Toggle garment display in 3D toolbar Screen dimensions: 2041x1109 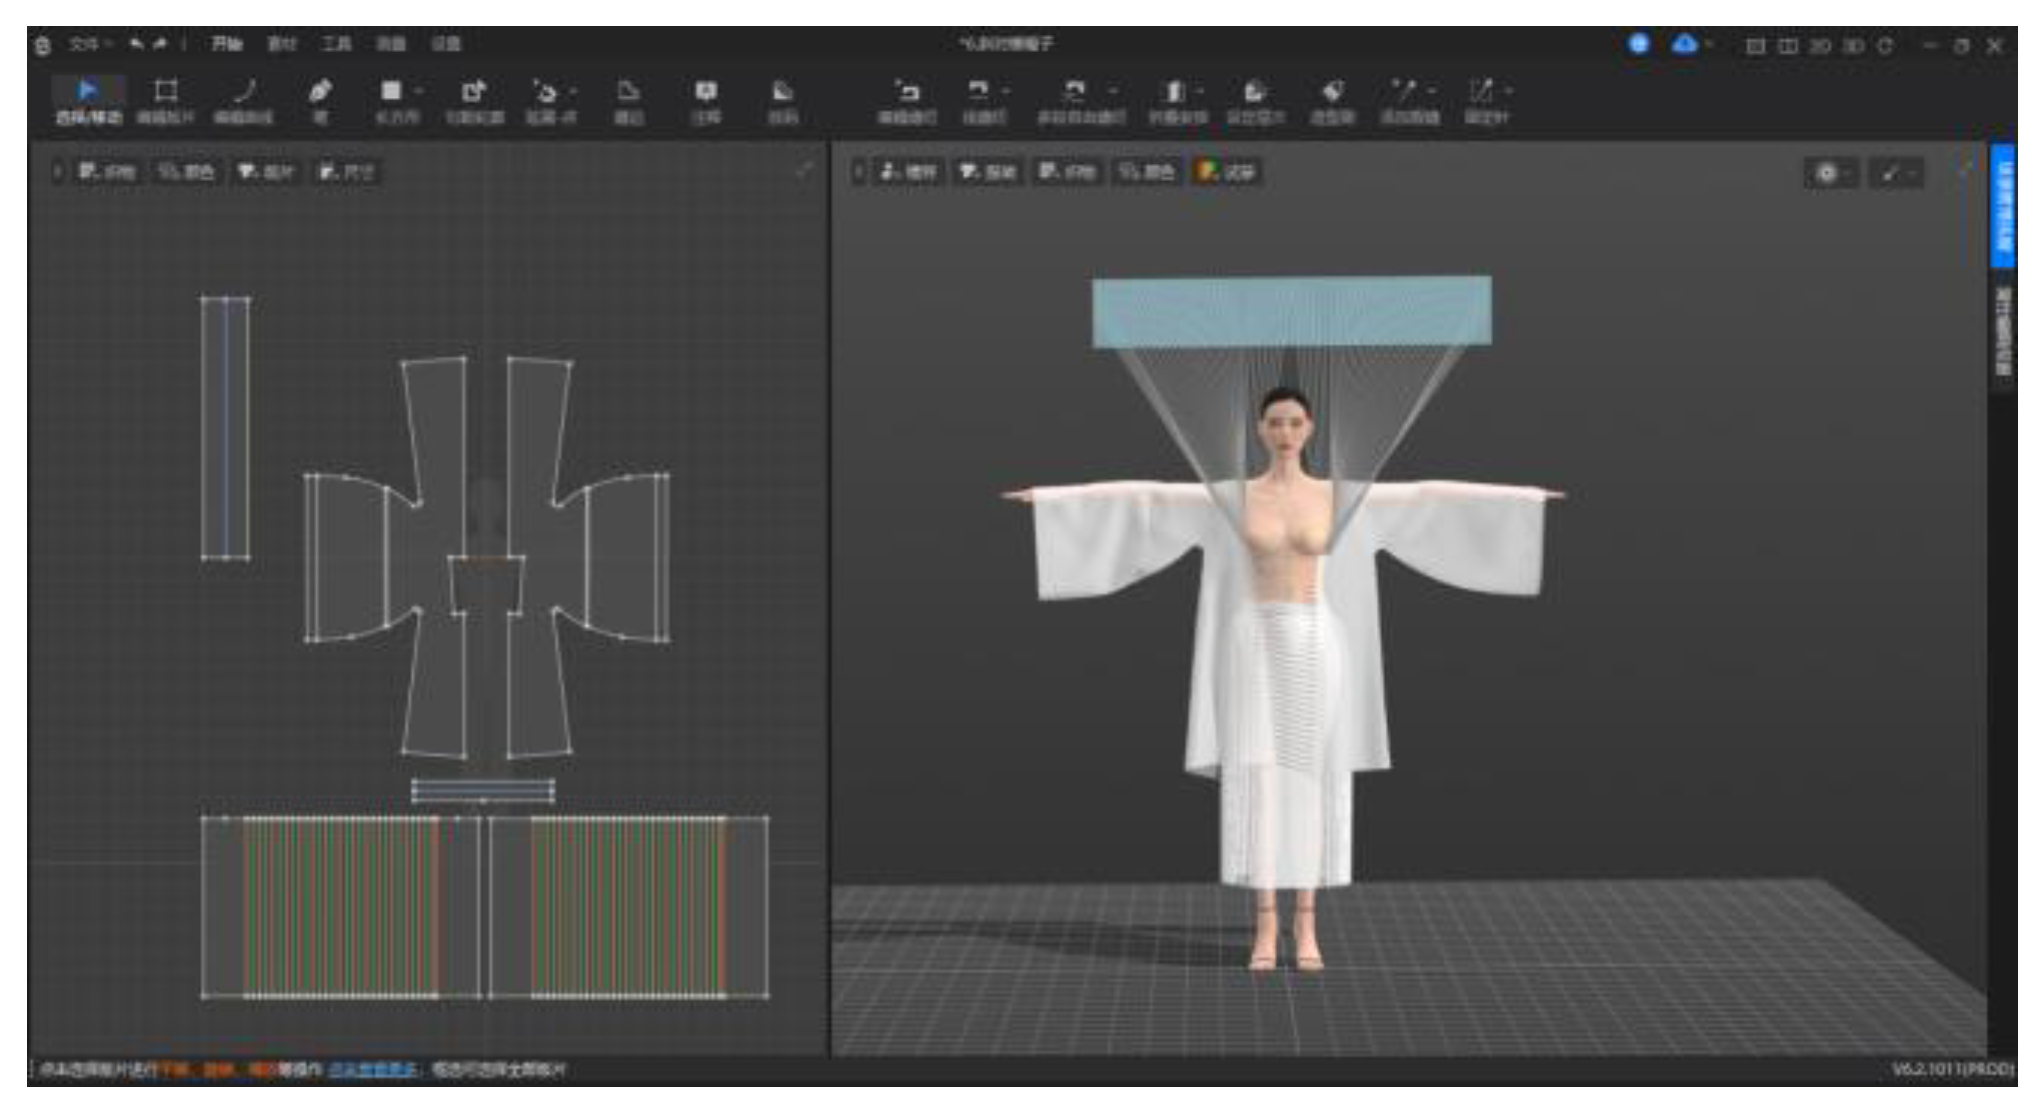pyautogui.click(x=987, y=172)
